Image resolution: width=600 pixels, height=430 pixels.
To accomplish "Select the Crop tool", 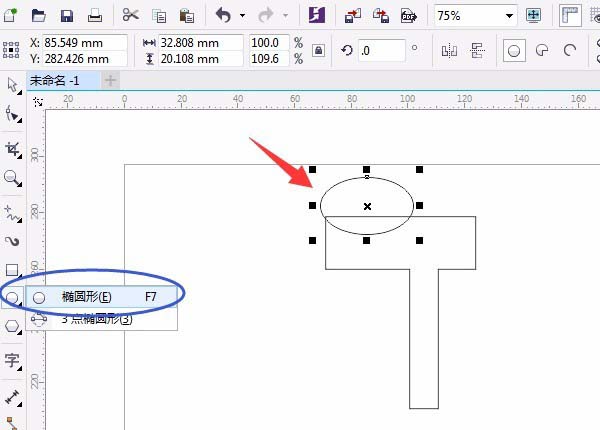I will point(13,149).
